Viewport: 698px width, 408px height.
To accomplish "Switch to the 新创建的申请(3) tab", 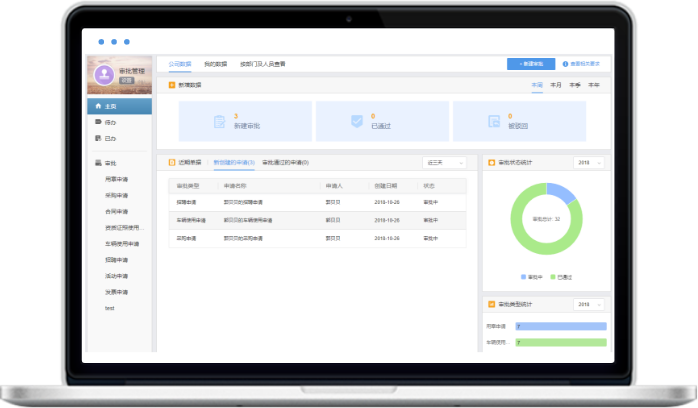I will point(234,162).
